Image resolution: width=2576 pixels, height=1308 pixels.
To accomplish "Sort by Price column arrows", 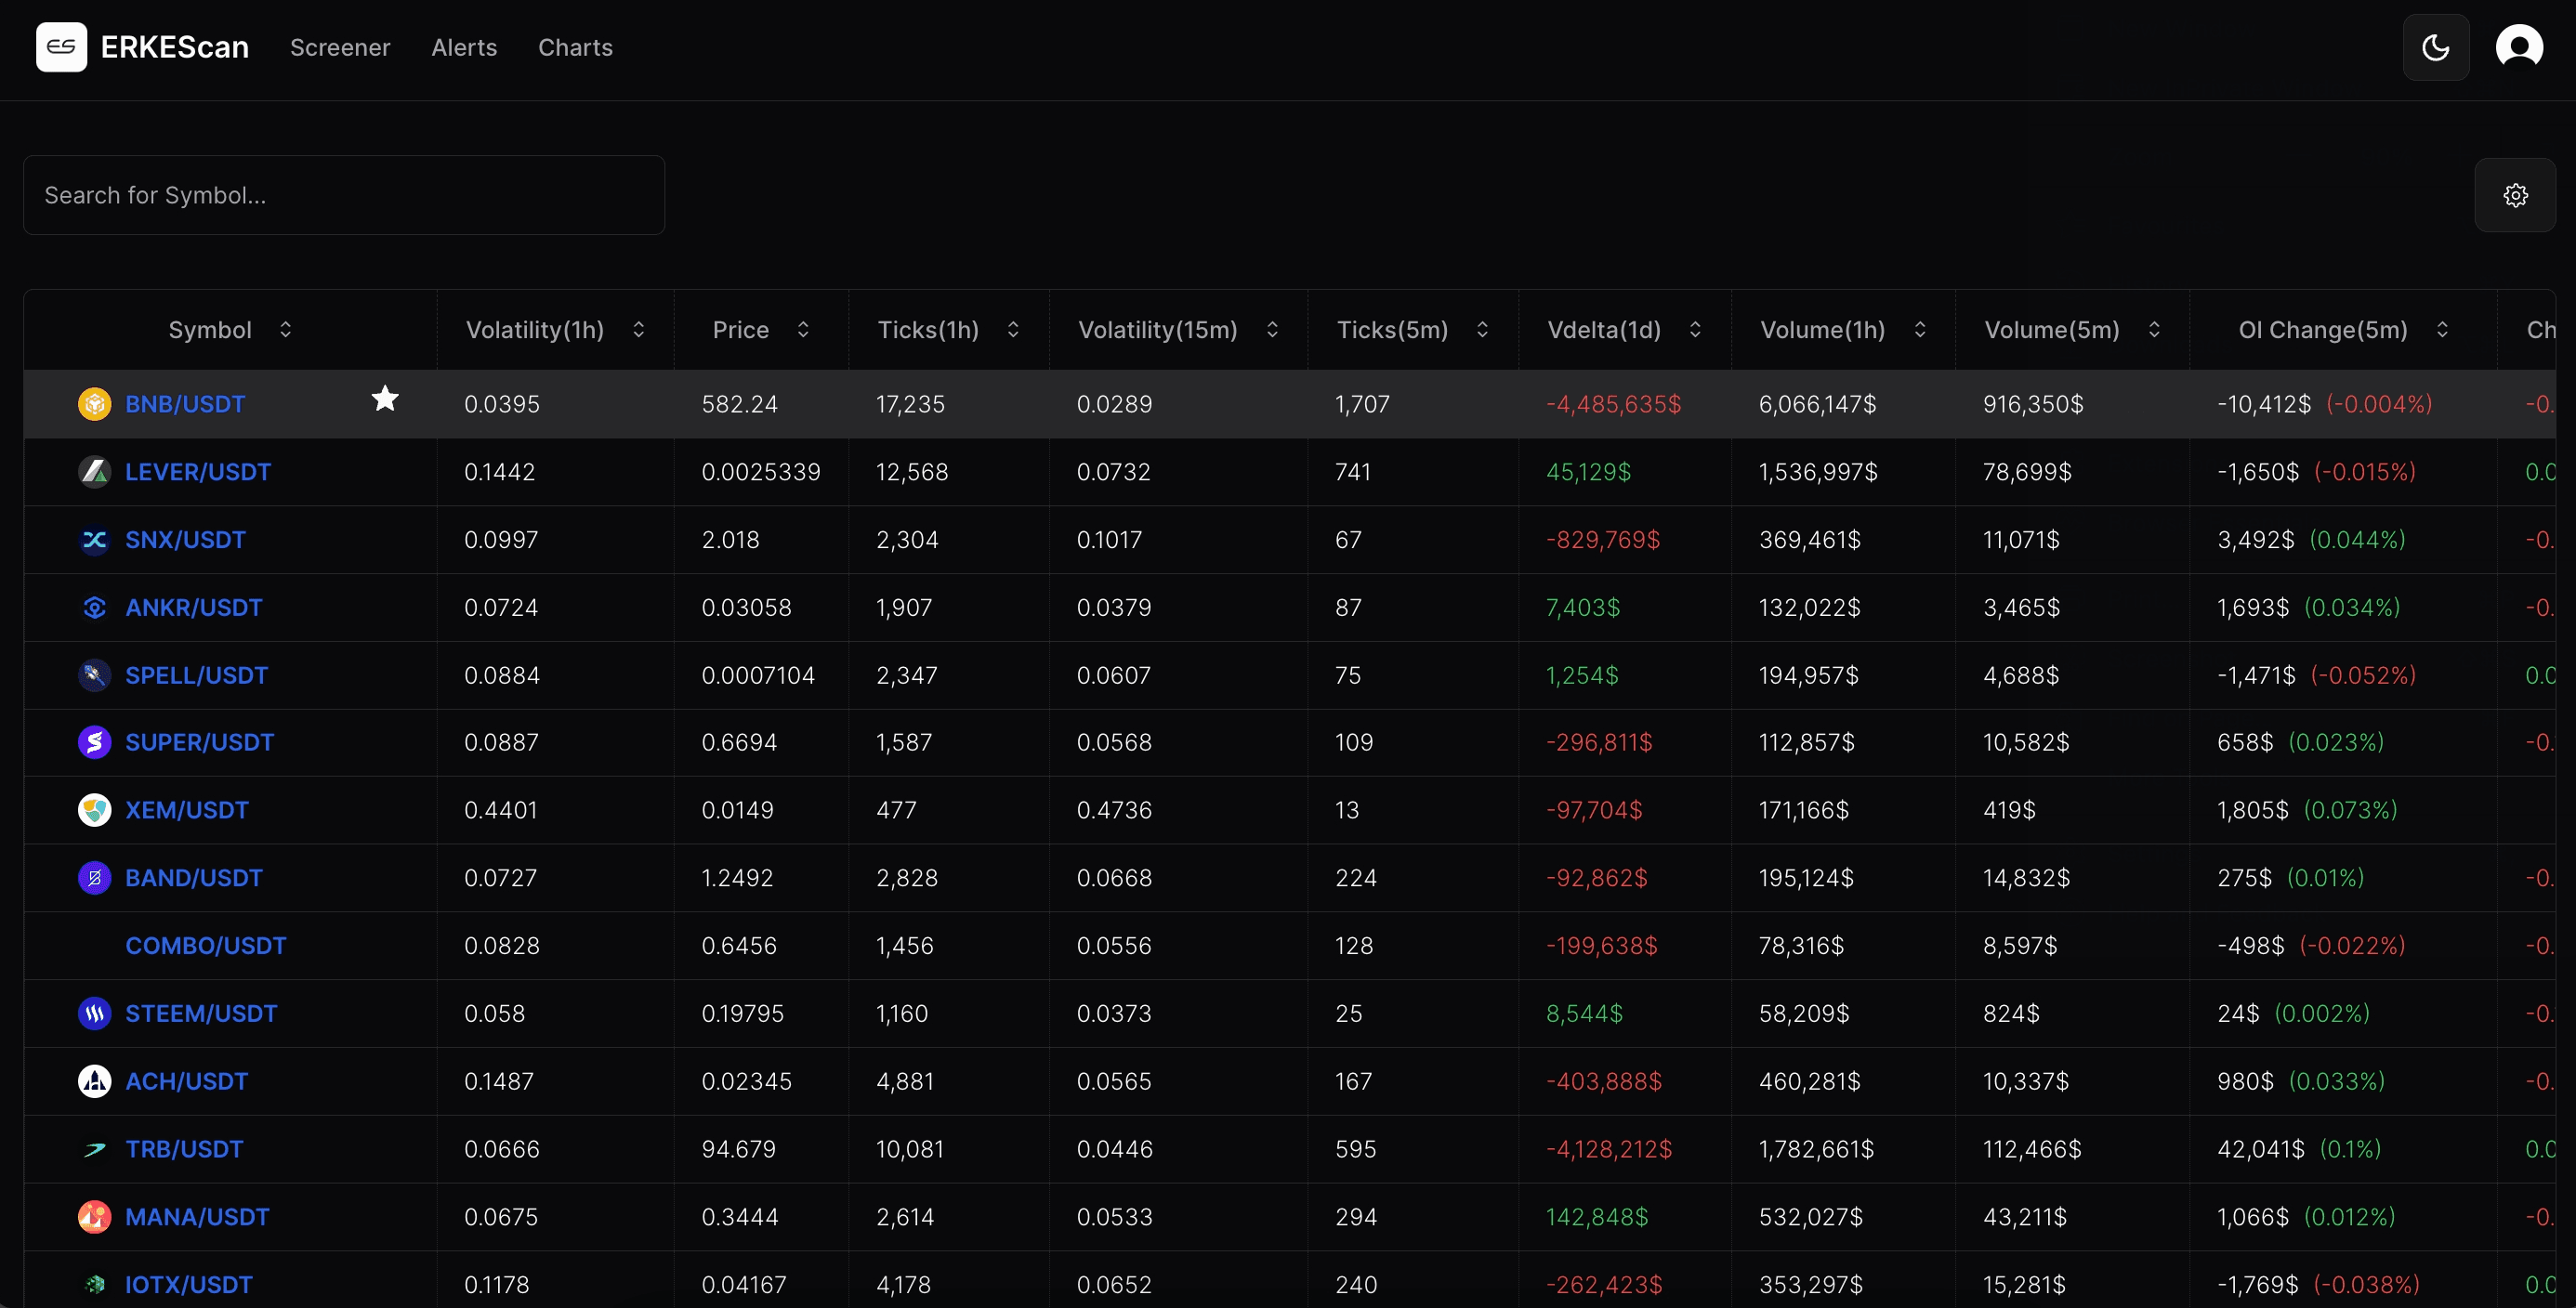I will (803, 330).
